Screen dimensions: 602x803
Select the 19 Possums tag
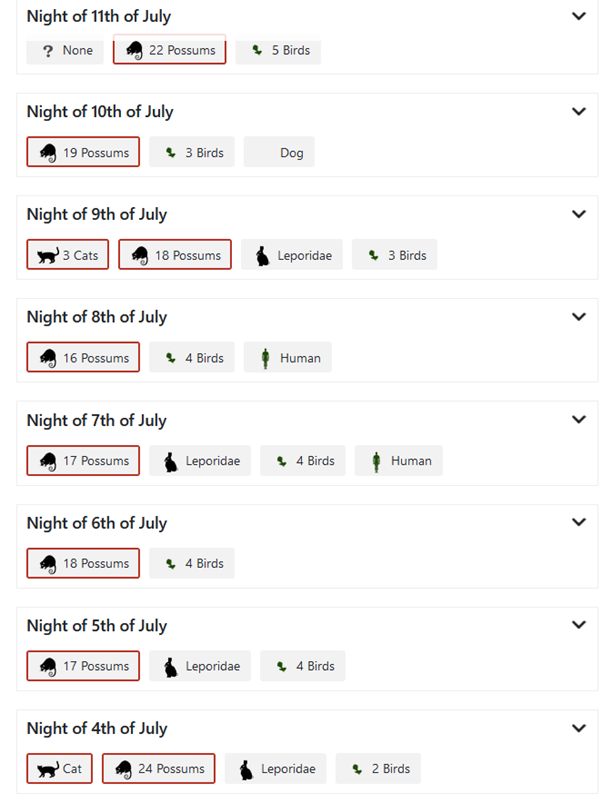coord(83,152)
